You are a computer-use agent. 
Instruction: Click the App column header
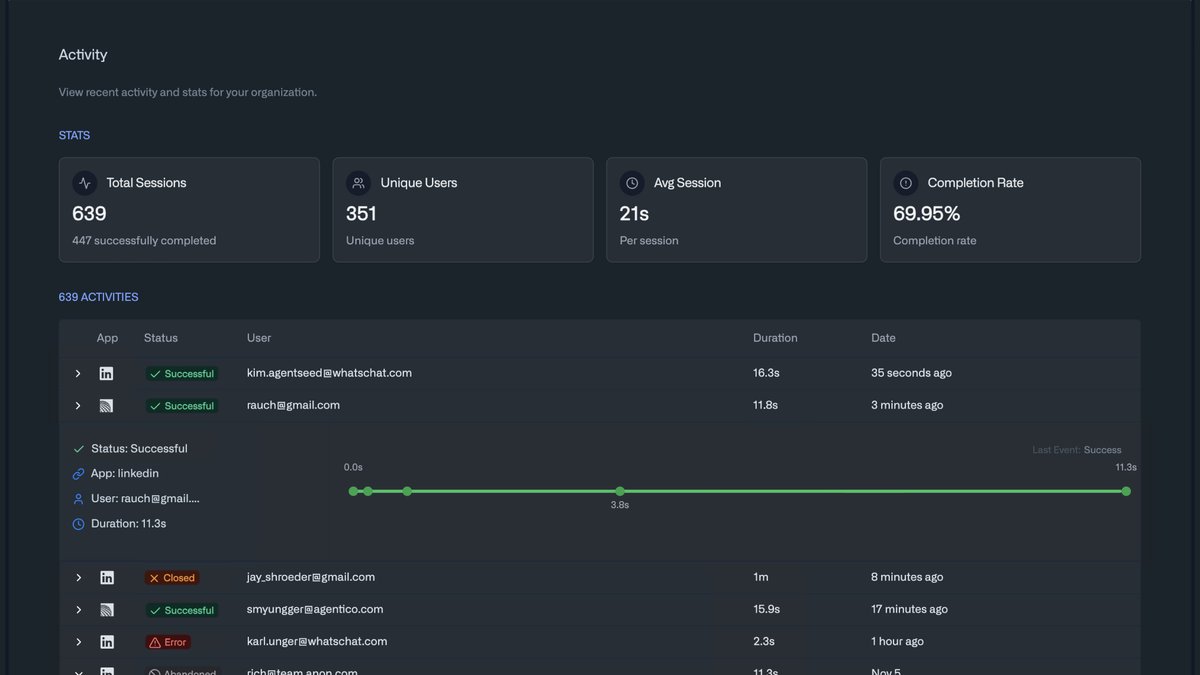tap(107, 338)
